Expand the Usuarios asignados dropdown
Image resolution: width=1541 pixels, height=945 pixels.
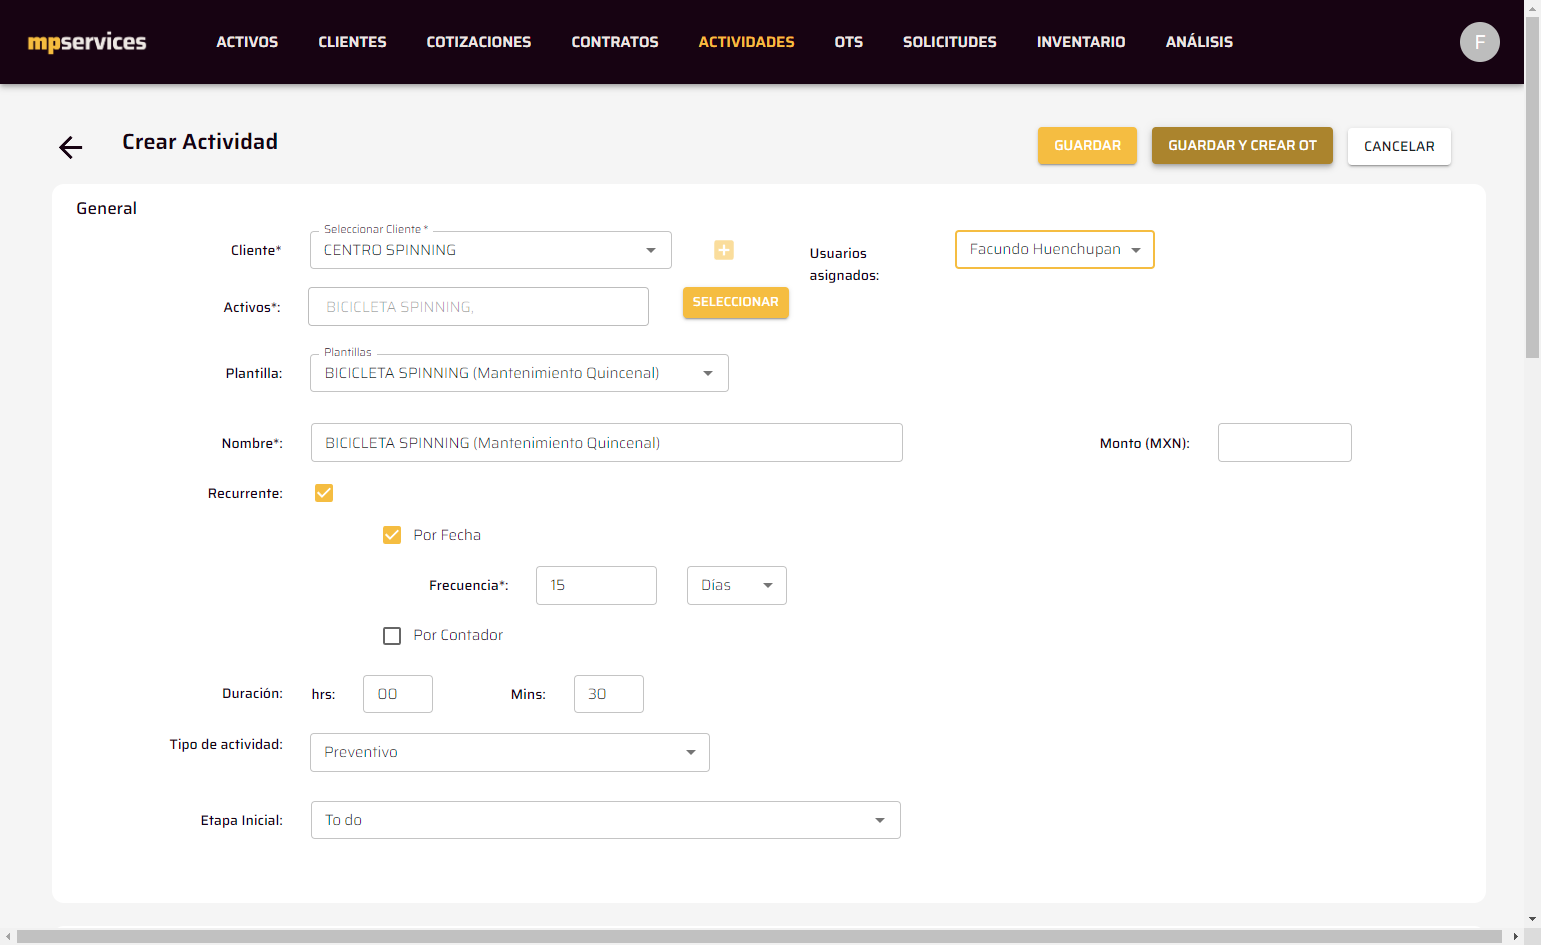(x=1055, y=249)
